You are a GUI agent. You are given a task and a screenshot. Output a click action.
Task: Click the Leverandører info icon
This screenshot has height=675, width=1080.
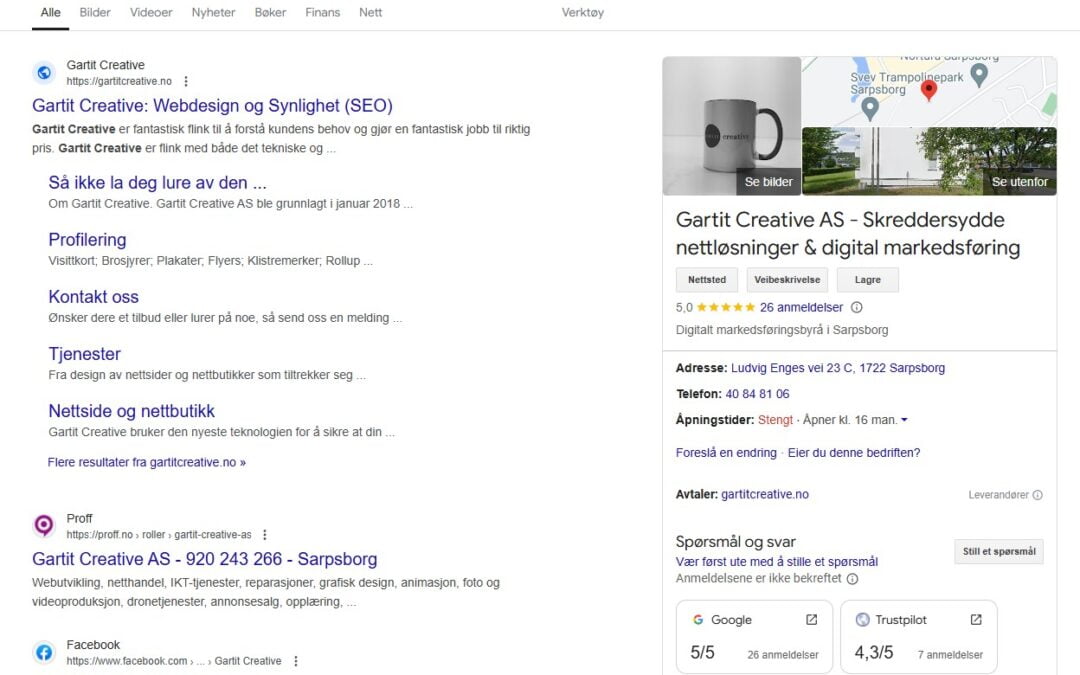tap(1038, 494)
